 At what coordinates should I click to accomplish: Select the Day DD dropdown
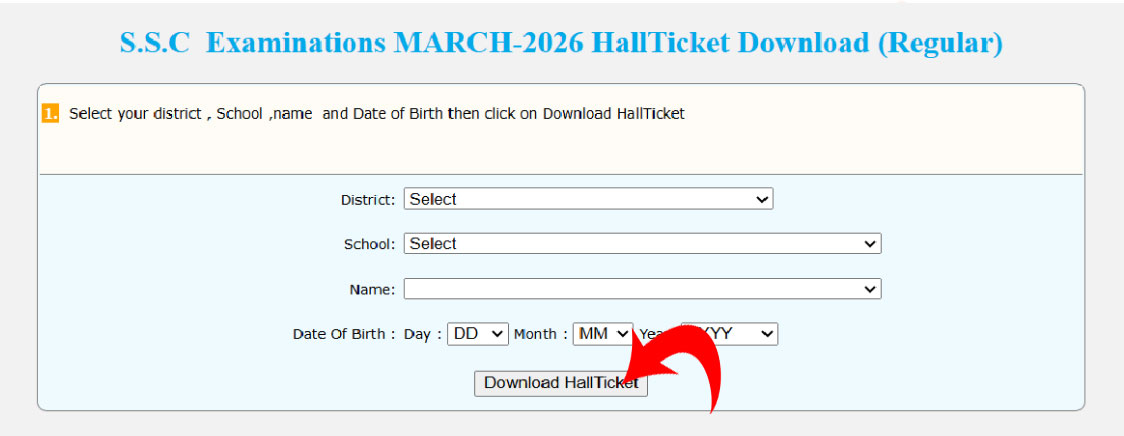pyautogui.click(x=478, y=334)
